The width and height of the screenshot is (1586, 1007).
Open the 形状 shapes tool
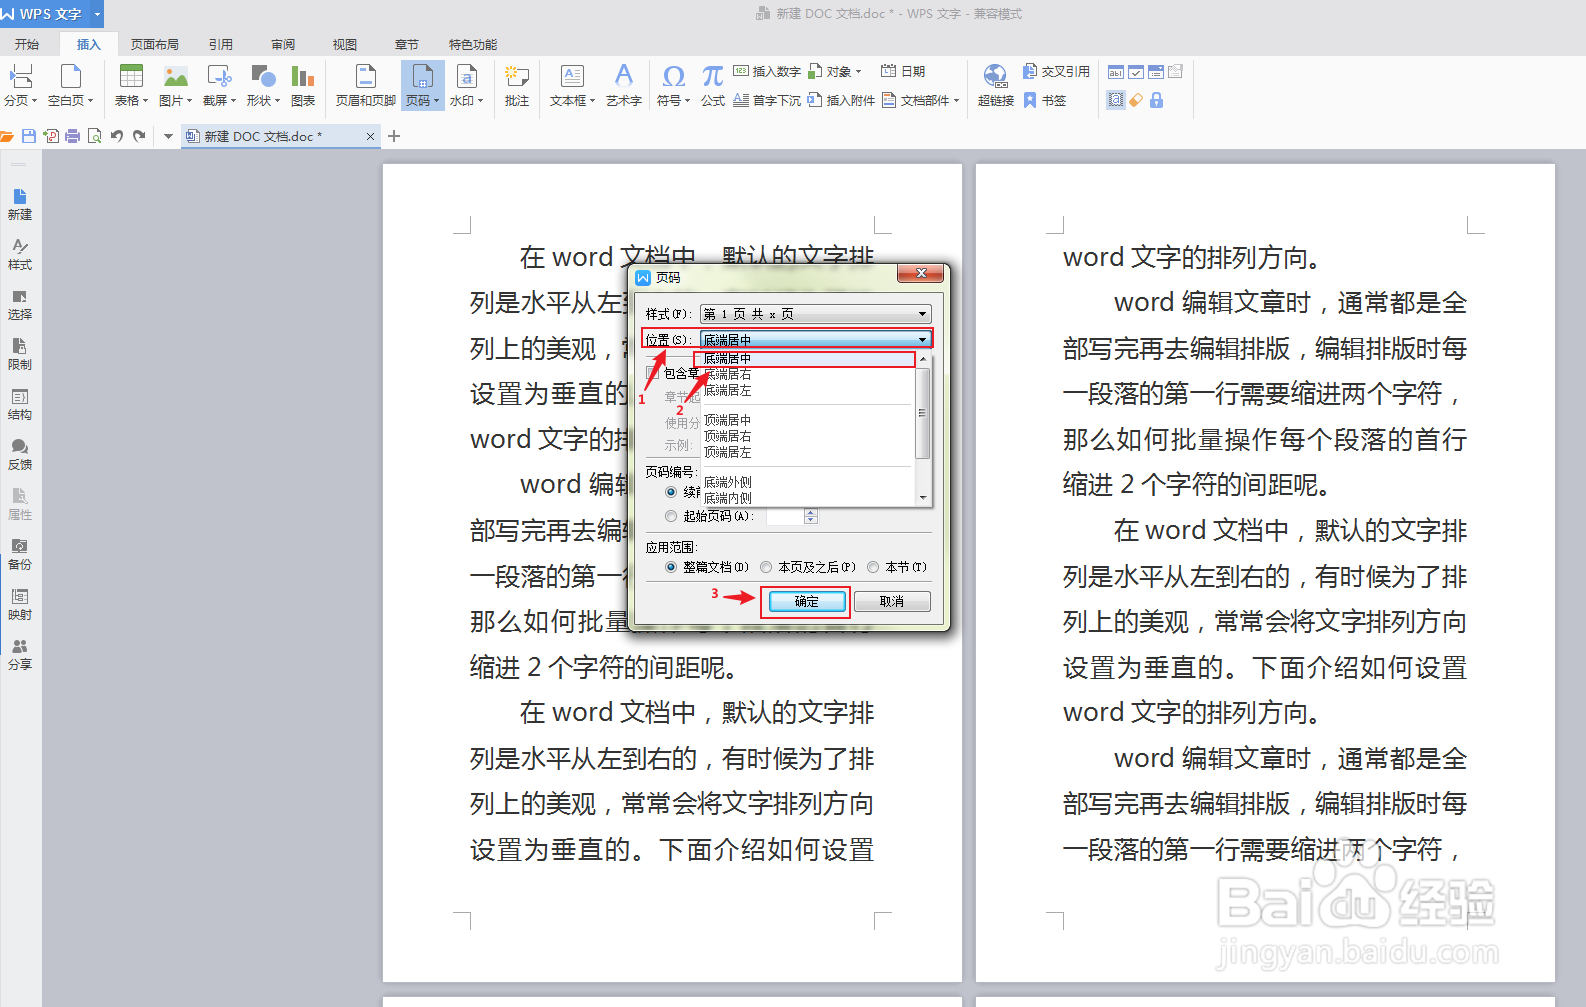tap(263, 85)
